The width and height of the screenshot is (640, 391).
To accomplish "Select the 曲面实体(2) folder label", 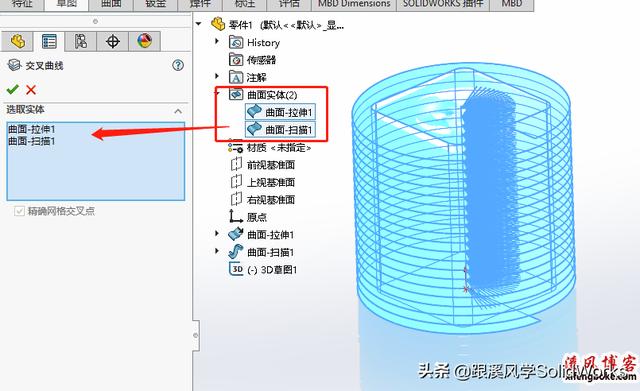I will pos(272,95).
